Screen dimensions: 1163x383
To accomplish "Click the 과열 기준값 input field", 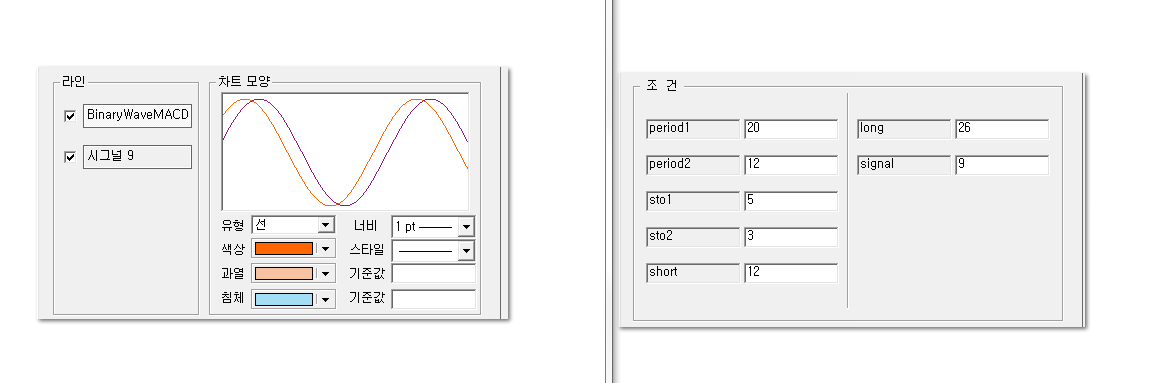I will click(x=433, y=274).
